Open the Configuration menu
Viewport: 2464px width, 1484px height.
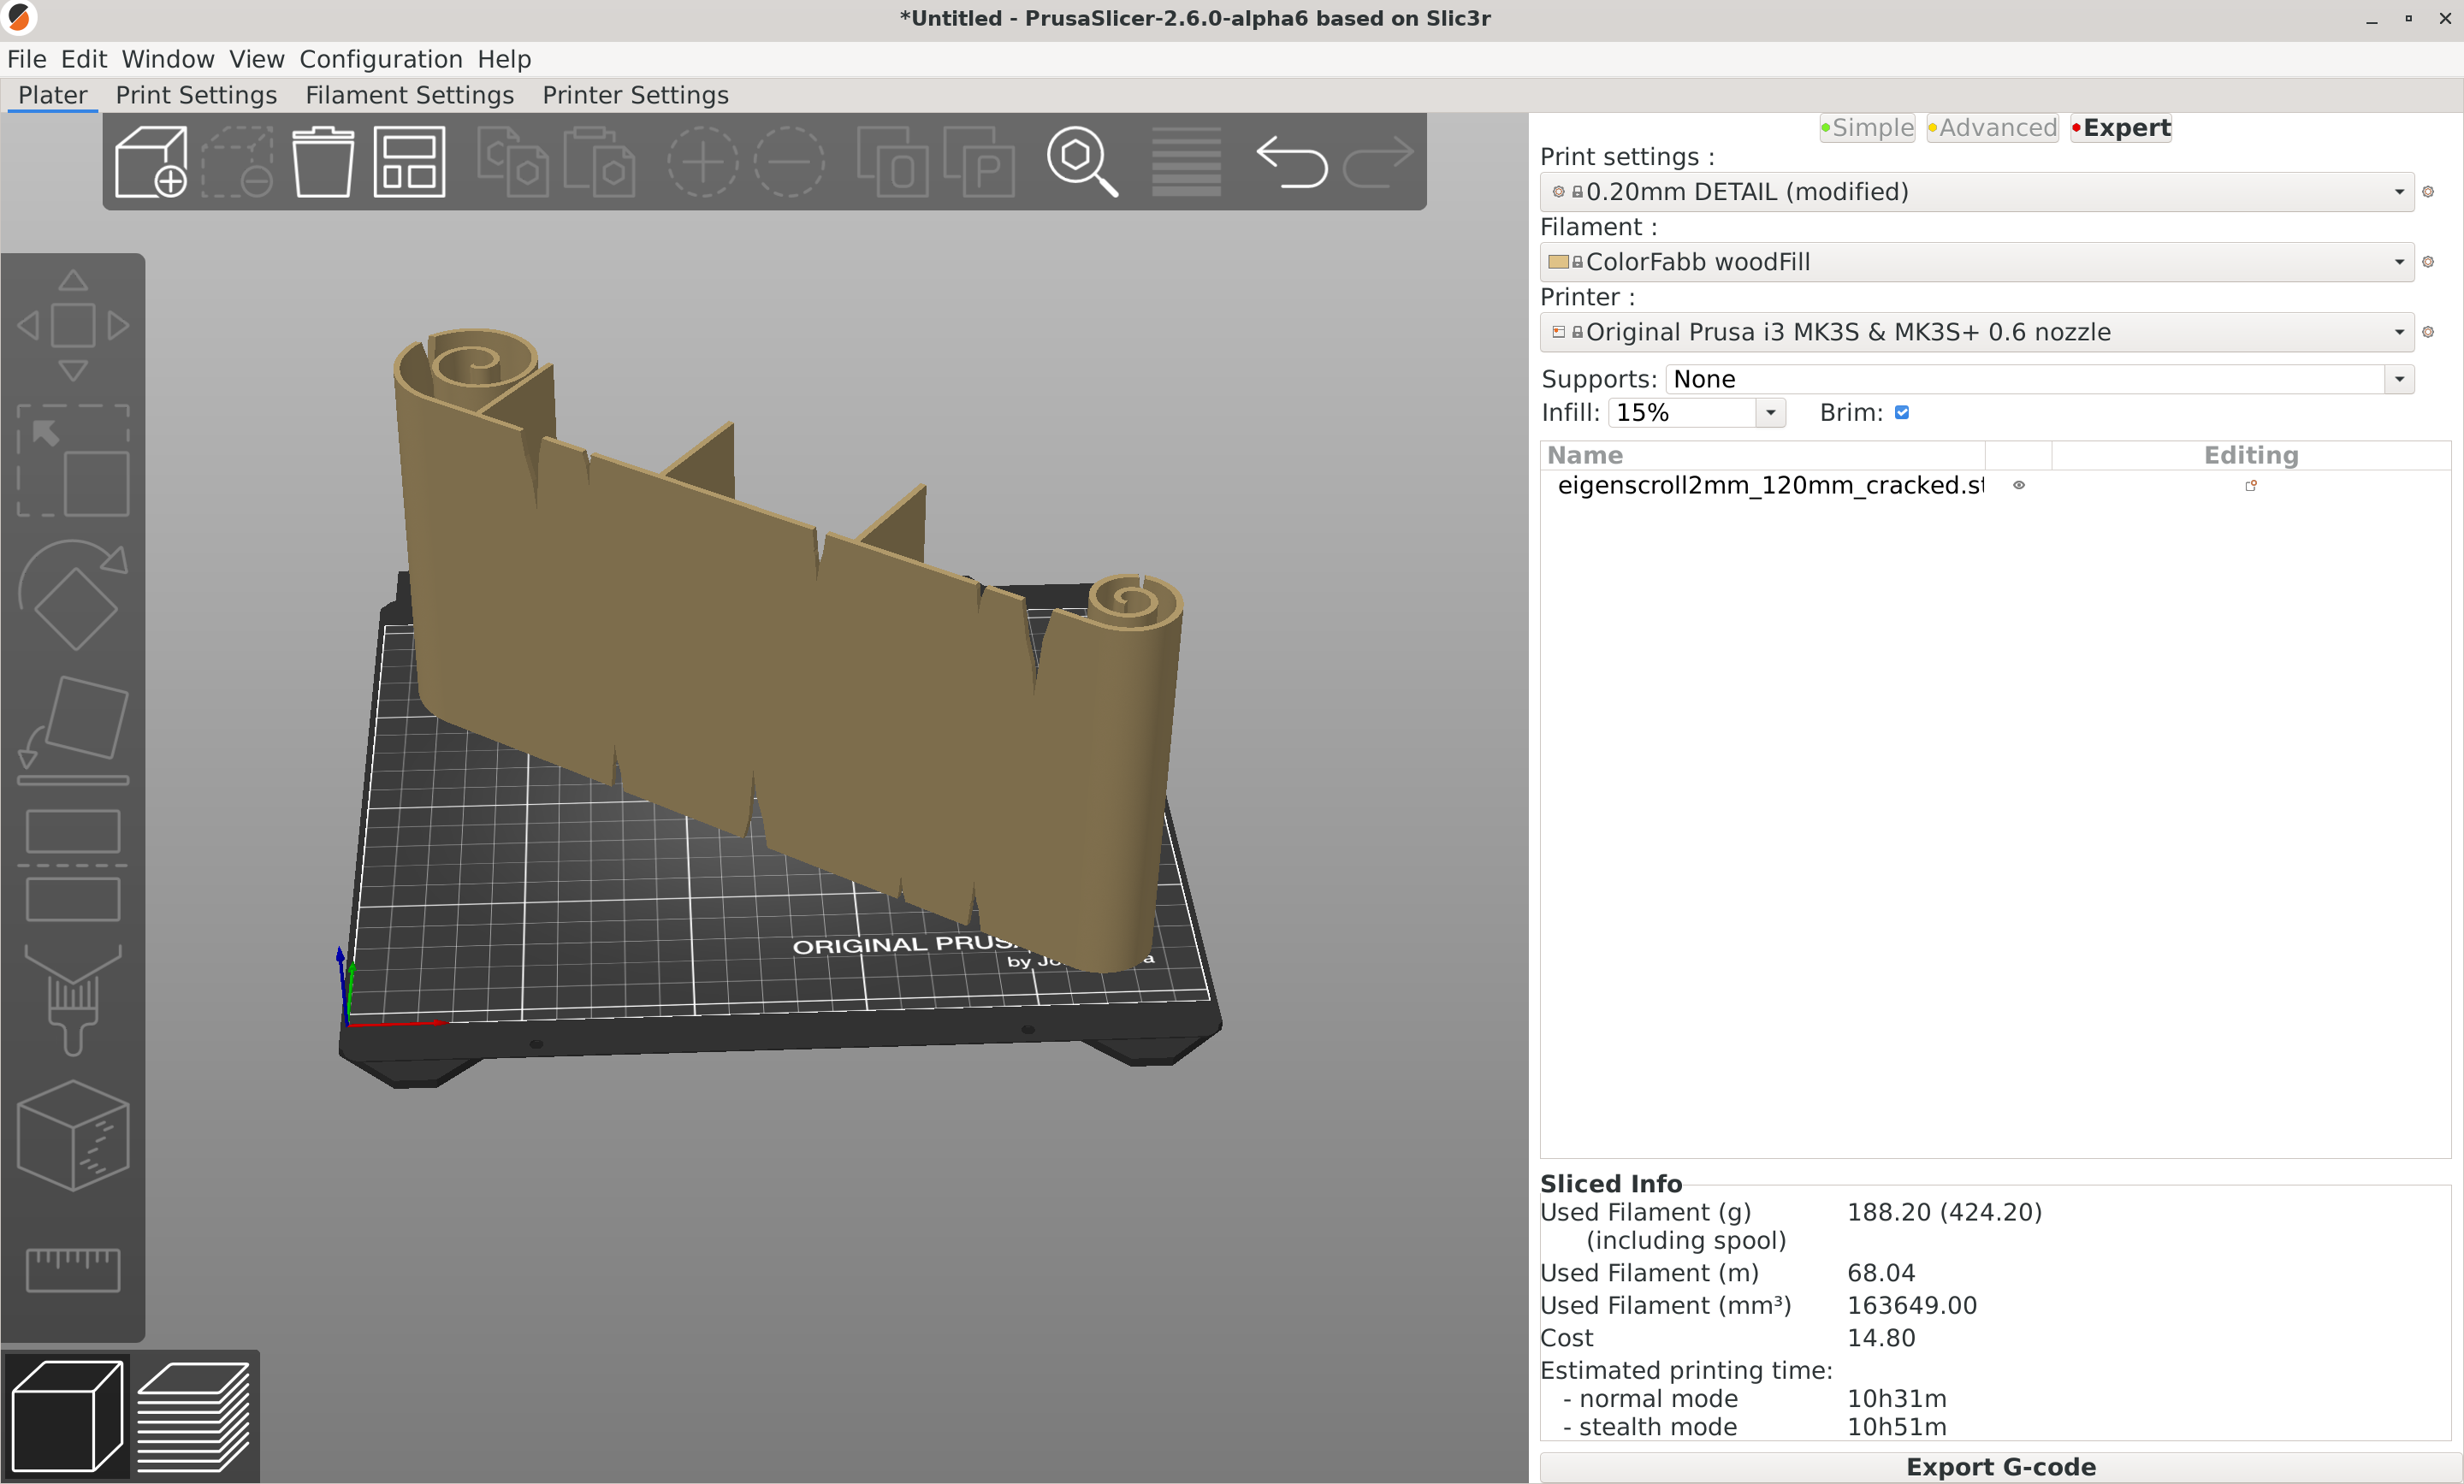tap(380, 59)
